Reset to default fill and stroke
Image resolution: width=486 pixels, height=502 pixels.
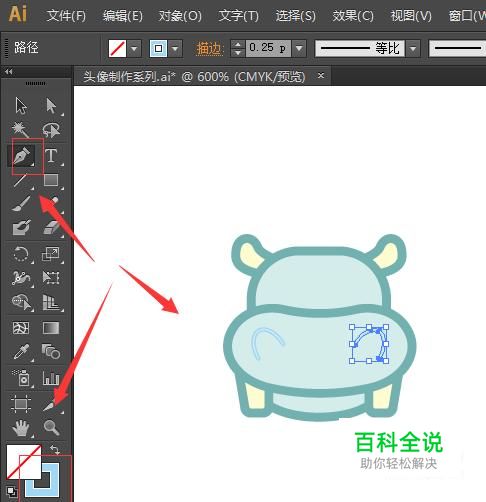[x=12, y=491]
